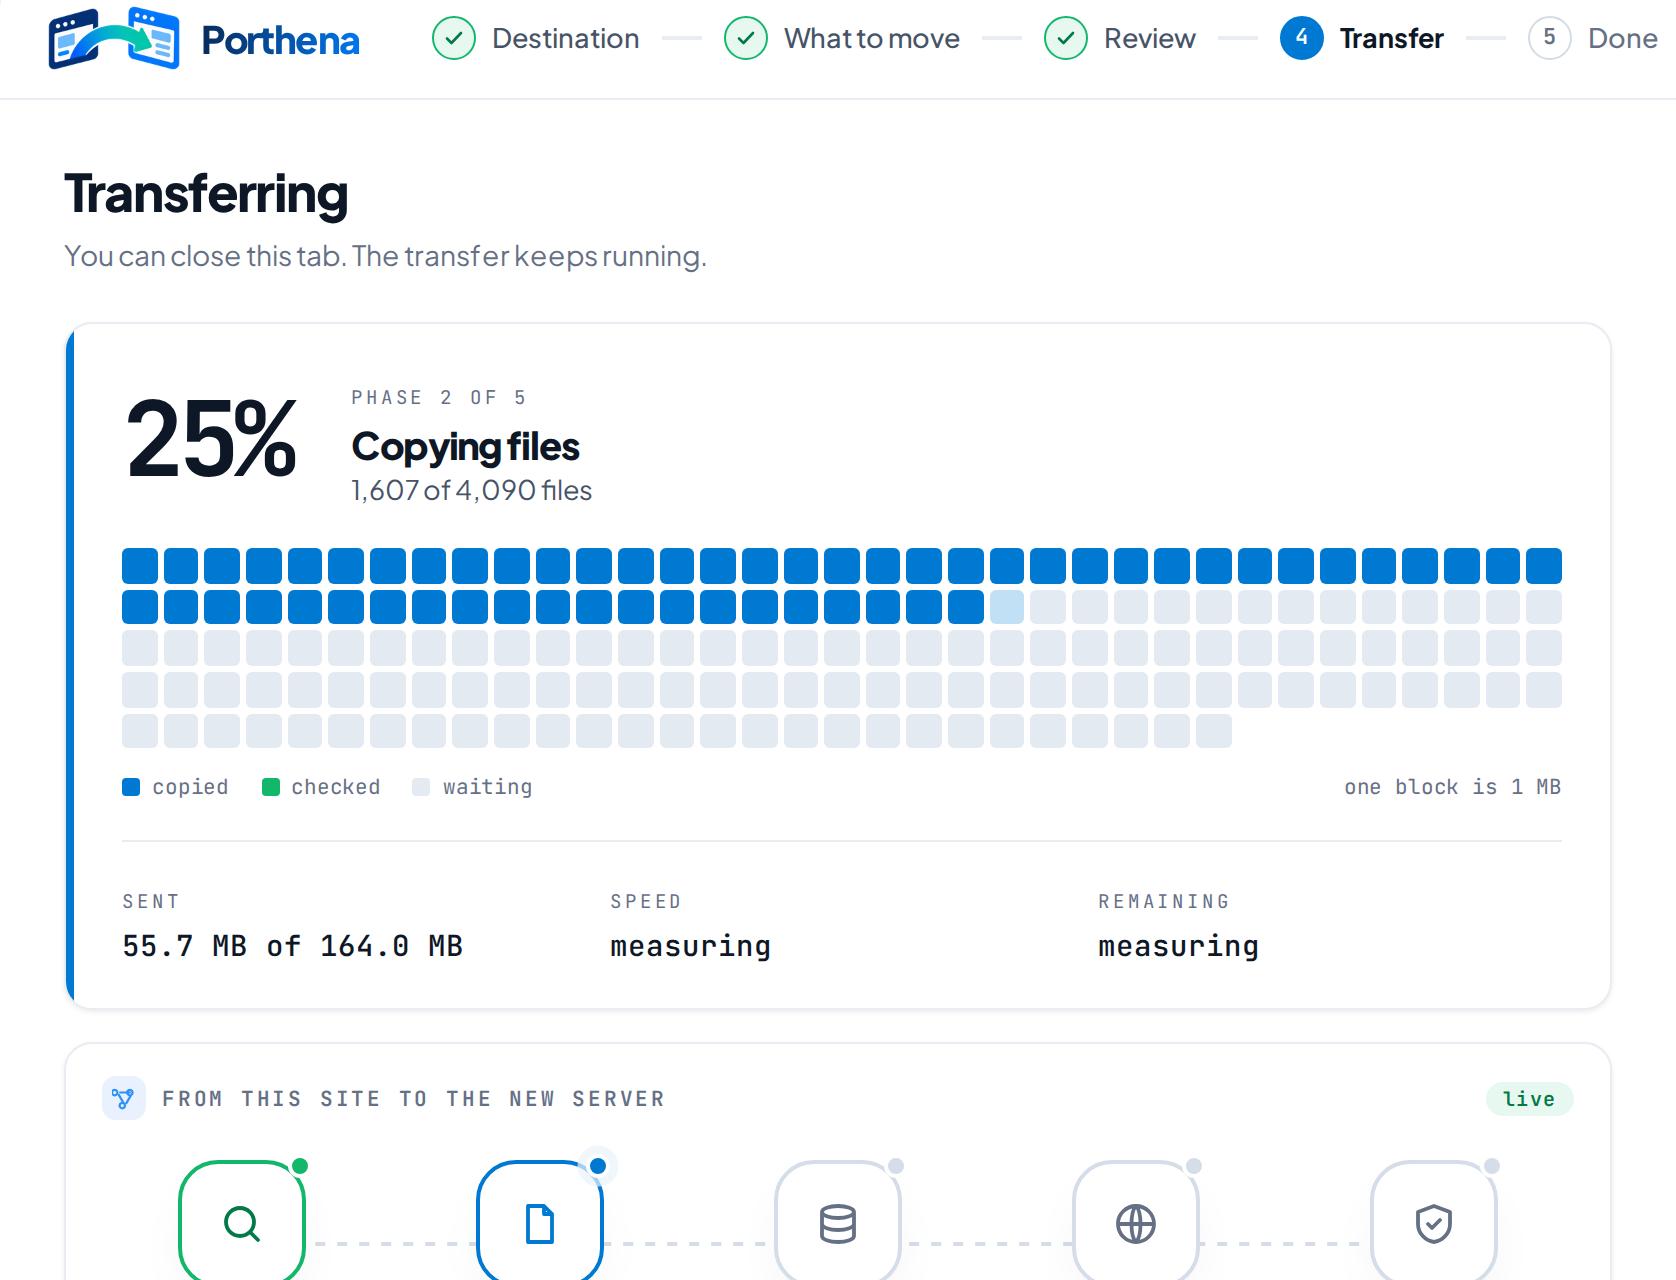
Task: Click the Transferring page heading
Action: tap(206, 194)
